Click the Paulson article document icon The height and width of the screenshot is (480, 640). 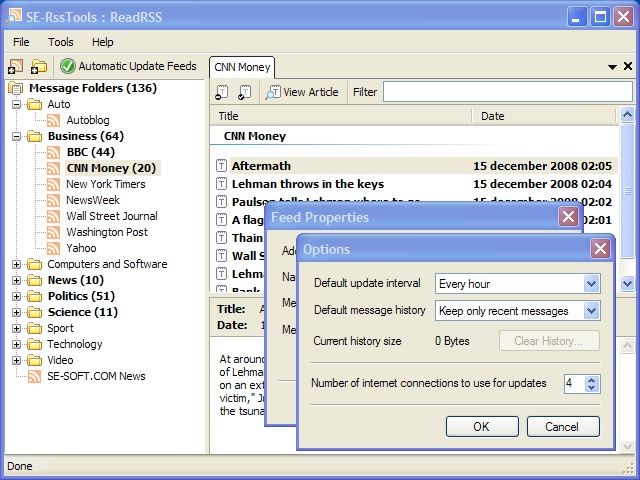[221, 202]
